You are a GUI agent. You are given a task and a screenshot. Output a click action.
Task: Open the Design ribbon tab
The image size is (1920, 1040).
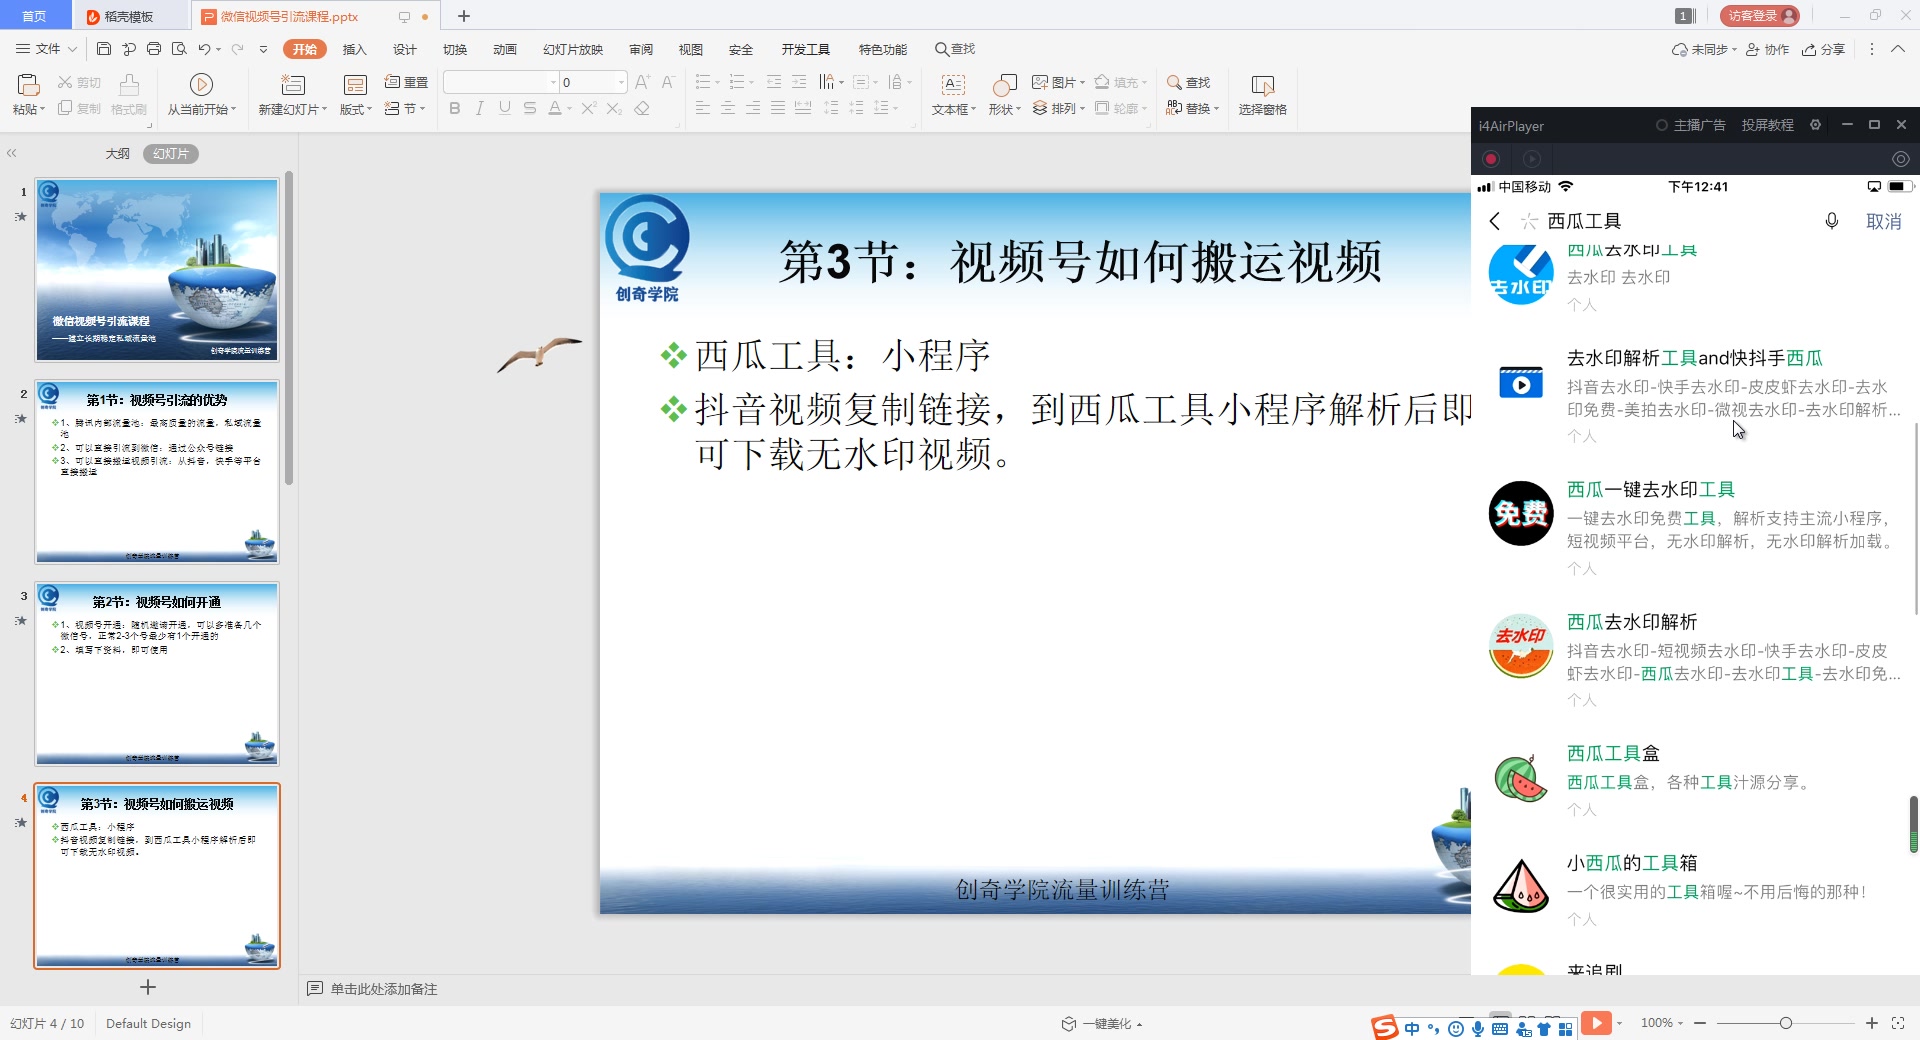coord(404,49)
